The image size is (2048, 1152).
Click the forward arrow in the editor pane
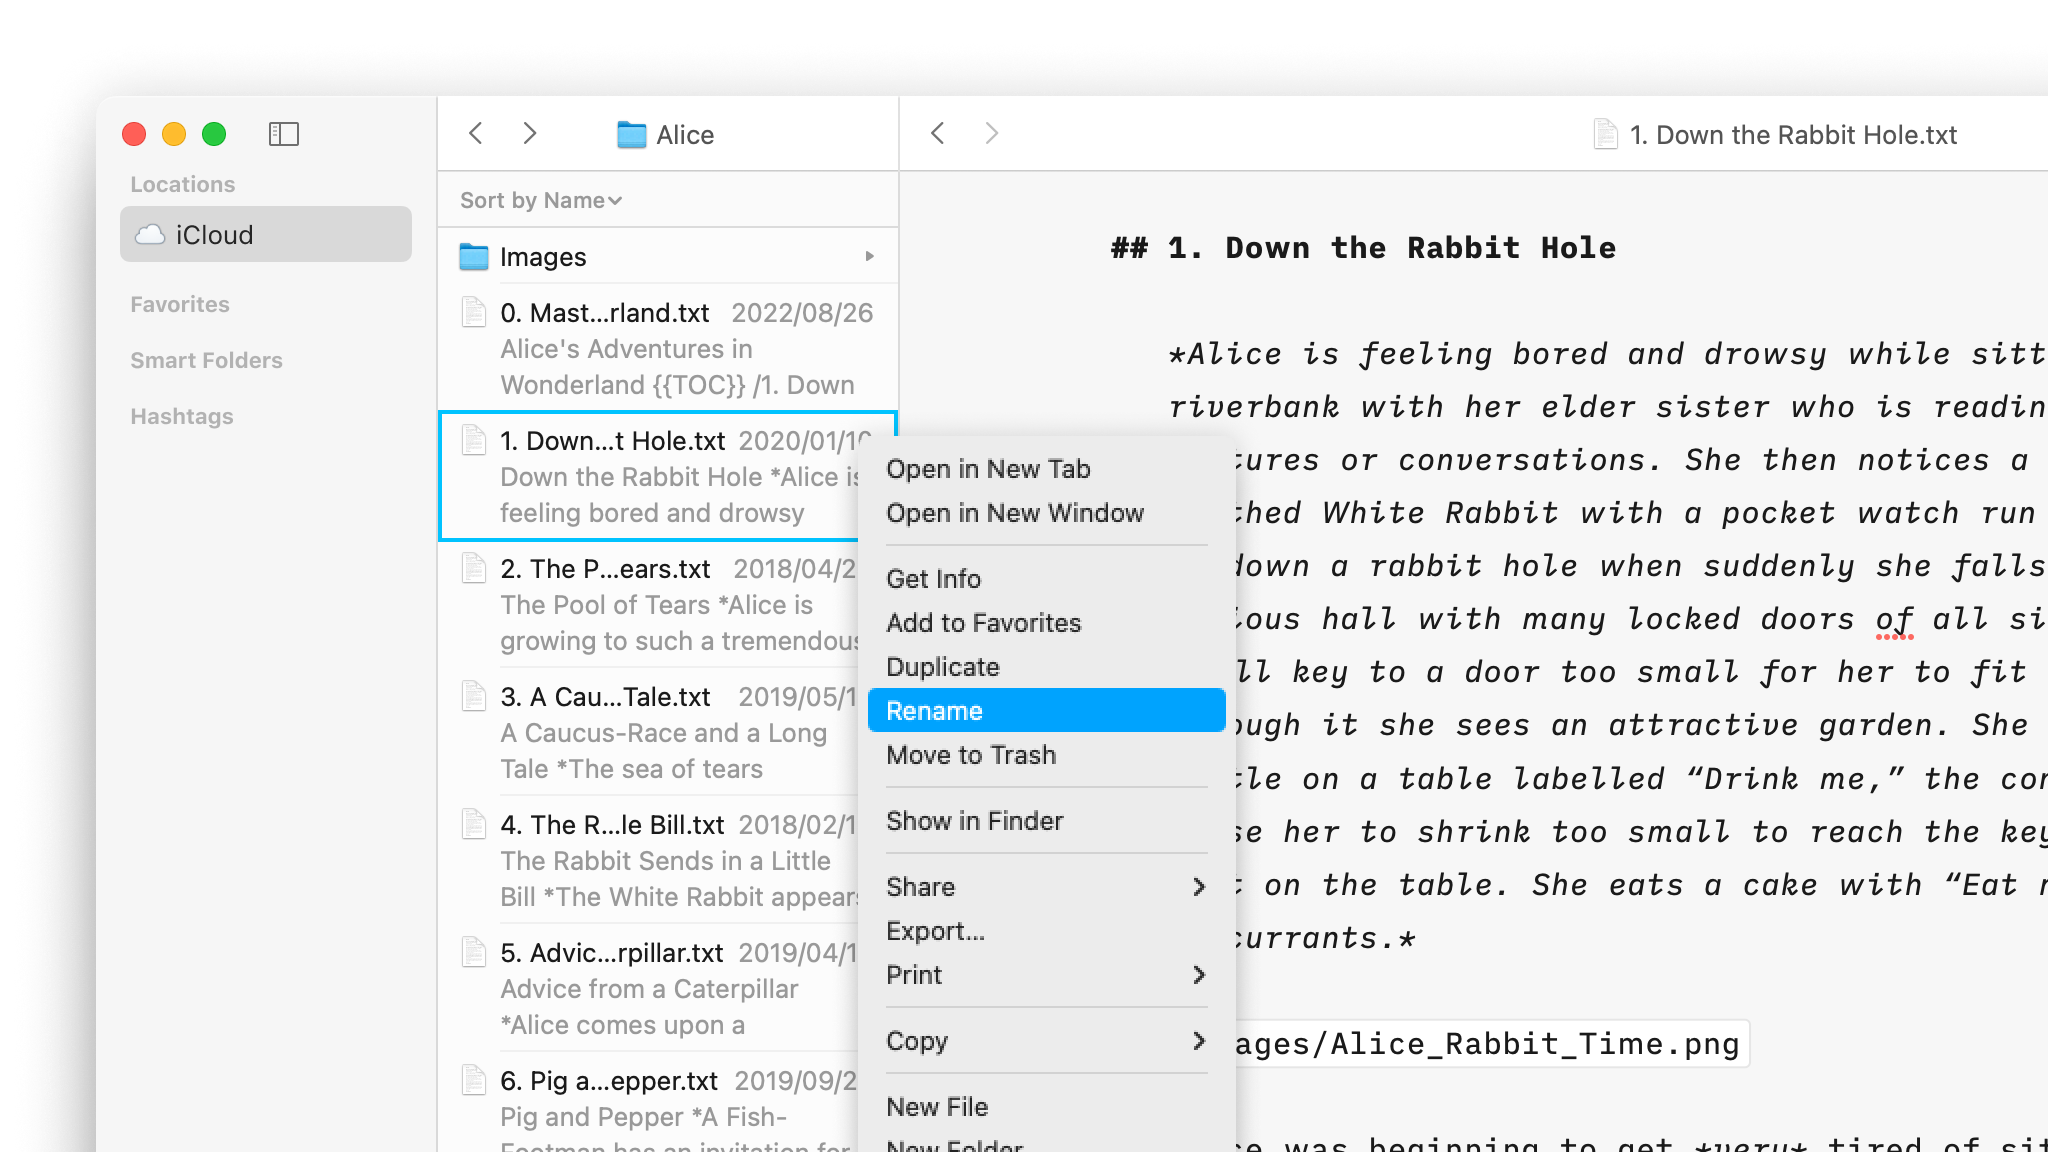point(990,133)
